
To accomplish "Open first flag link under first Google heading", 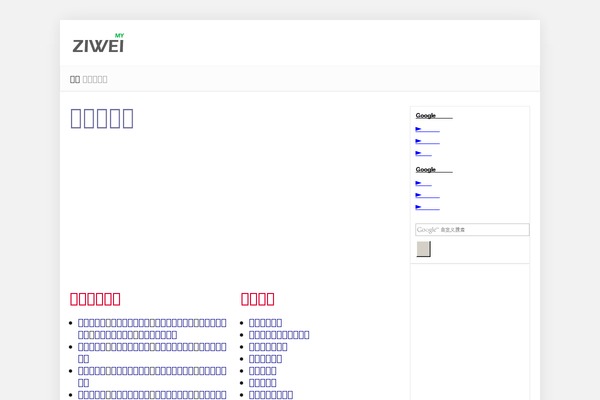I will click(x=427, y=129).
